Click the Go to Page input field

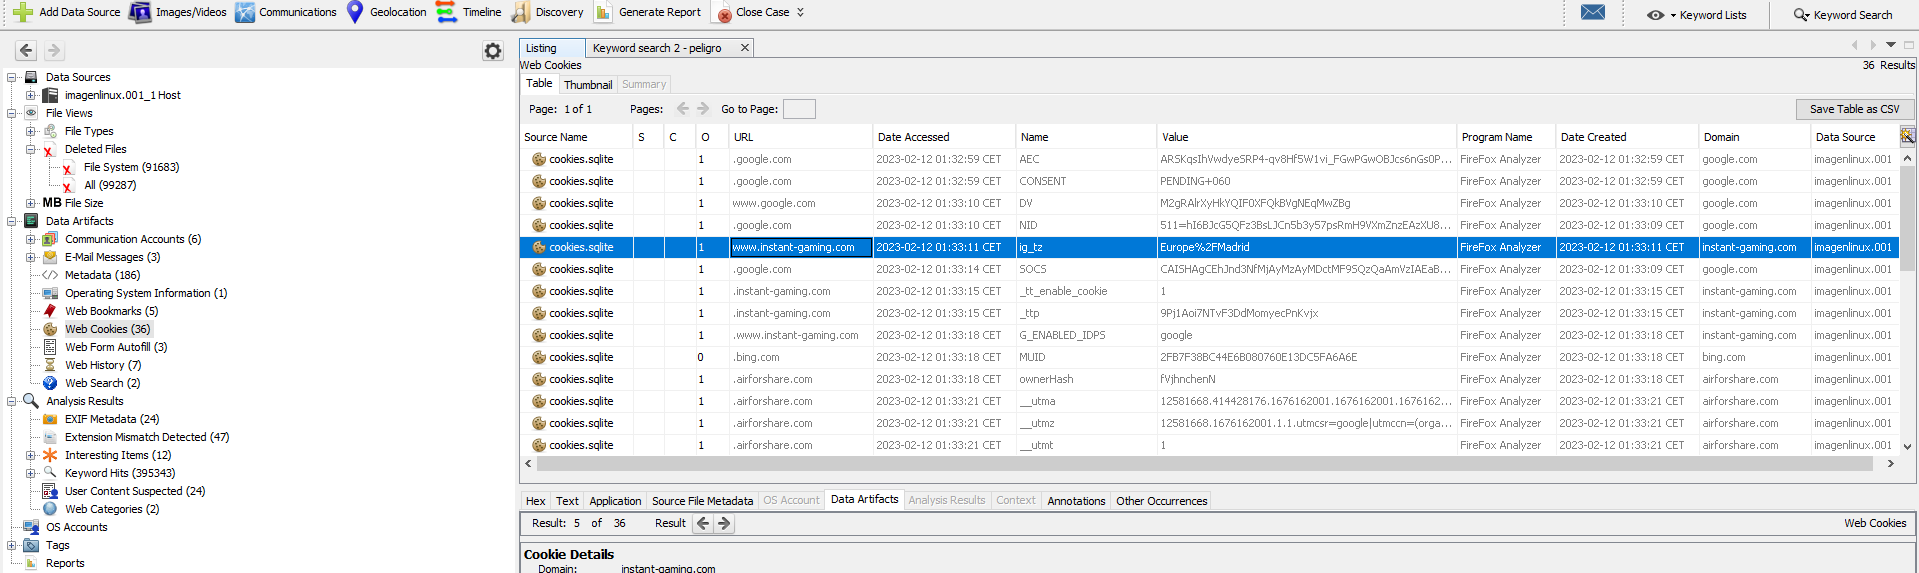[799, 109]
